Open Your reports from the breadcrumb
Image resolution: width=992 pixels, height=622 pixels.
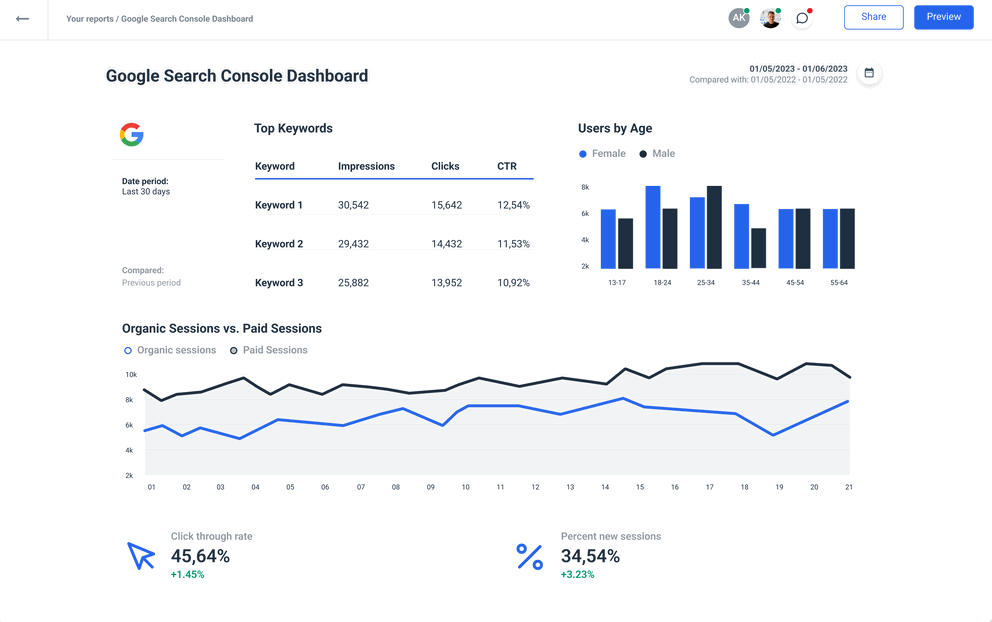[90, 19]
